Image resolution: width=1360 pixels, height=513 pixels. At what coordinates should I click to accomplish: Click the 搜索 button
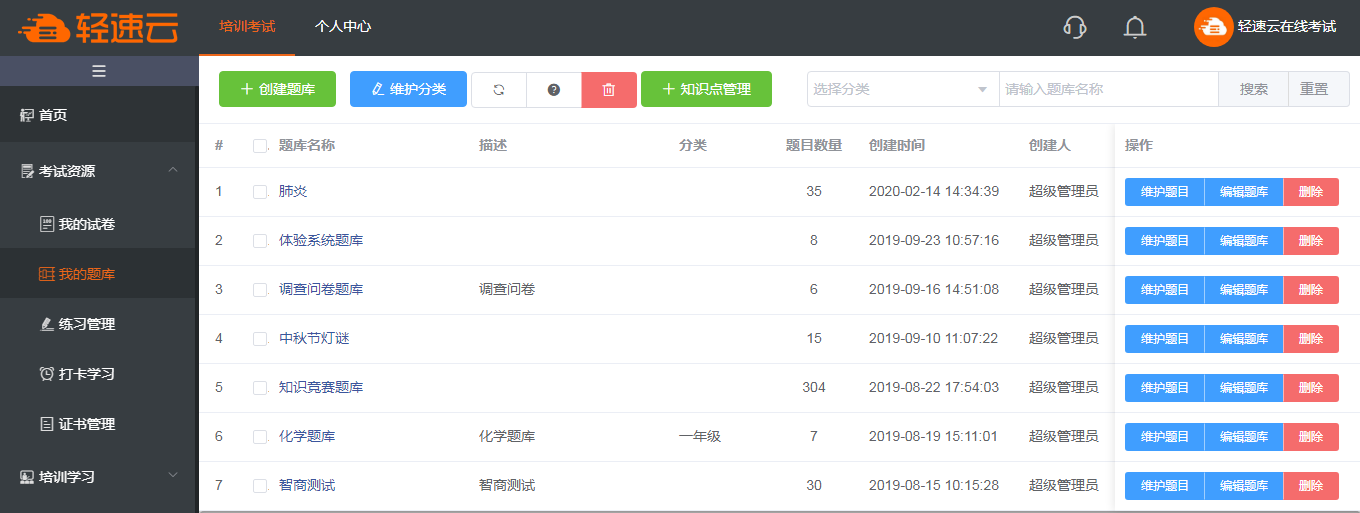1254,89
